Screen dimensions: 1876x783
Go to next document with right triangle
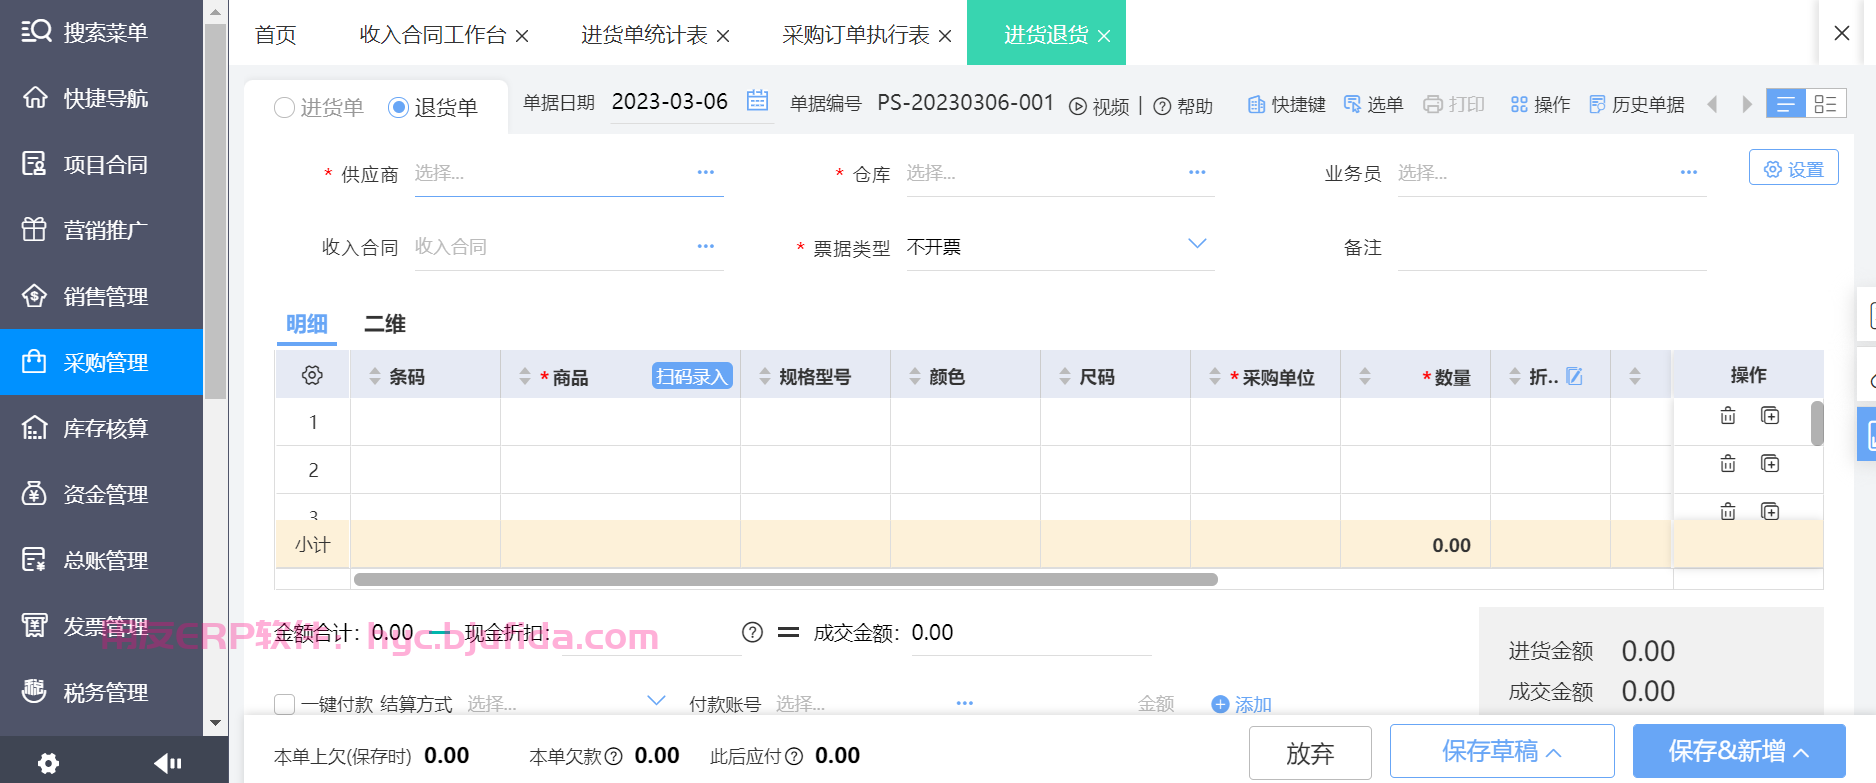(1747, 104)
